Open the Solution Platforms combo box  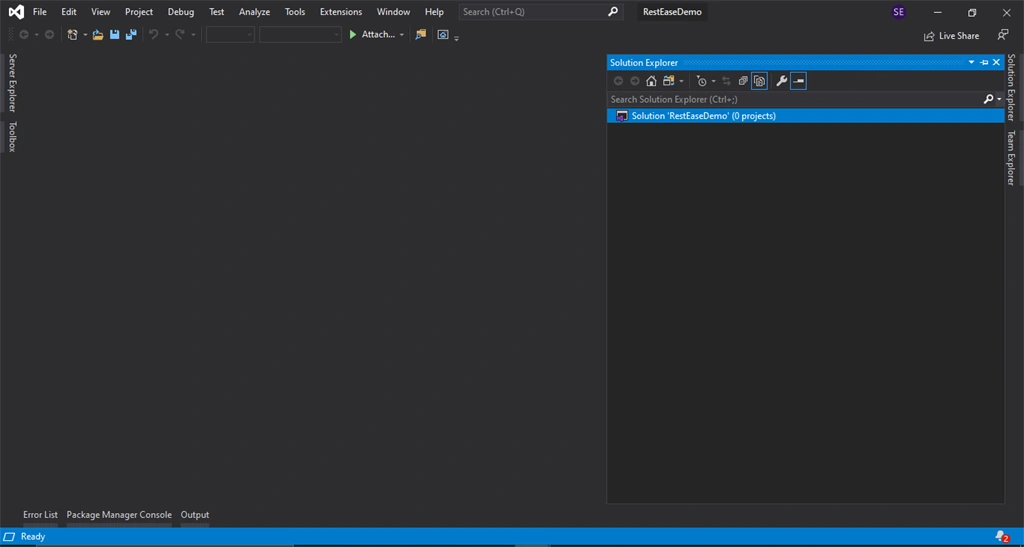[300, 35]
